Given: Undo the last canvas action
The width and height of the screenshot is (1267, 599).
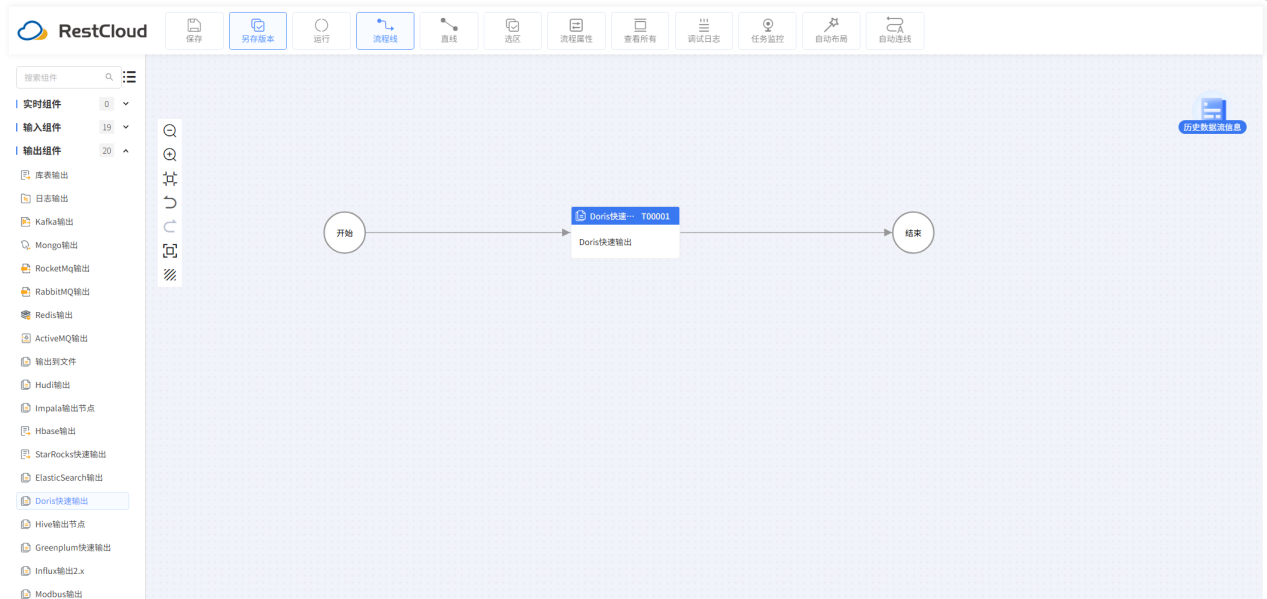Looking at the screenshot, I should click(x=170, y=203).
